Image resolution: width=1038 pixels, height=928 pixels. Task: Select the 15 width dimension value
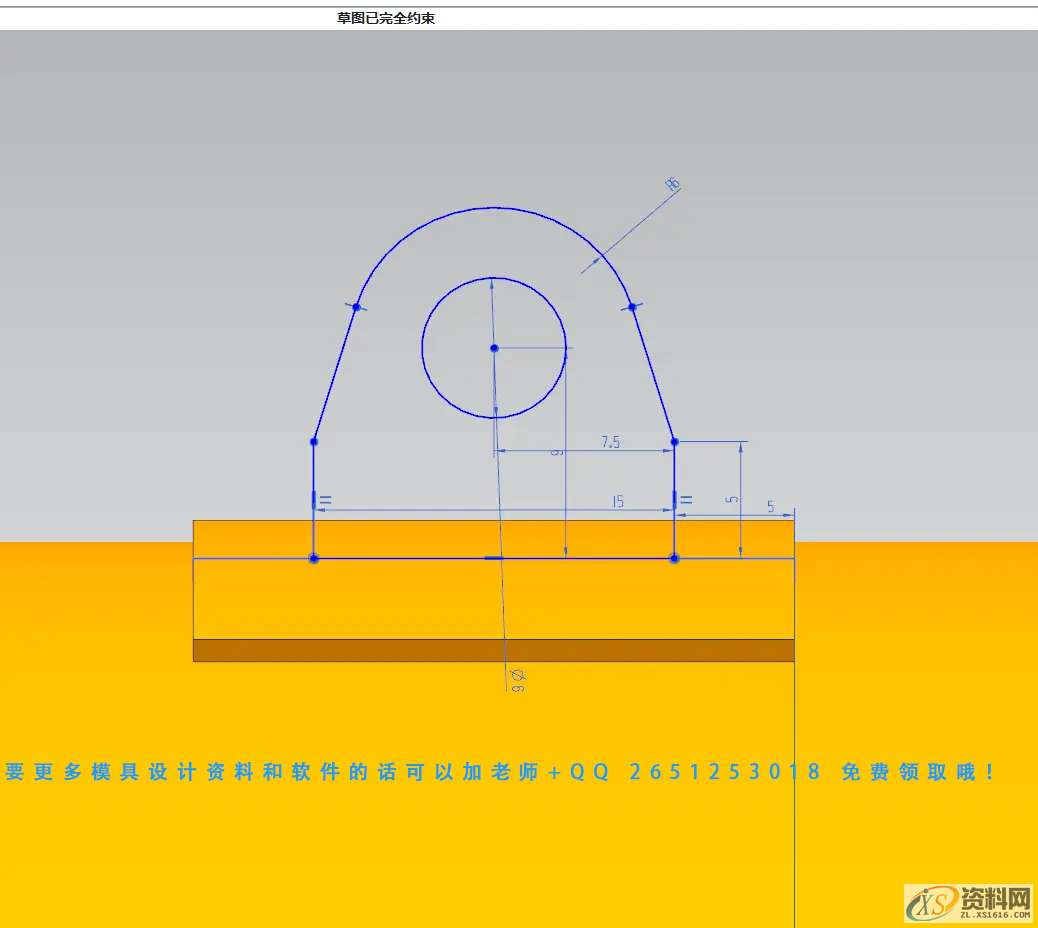618,502
